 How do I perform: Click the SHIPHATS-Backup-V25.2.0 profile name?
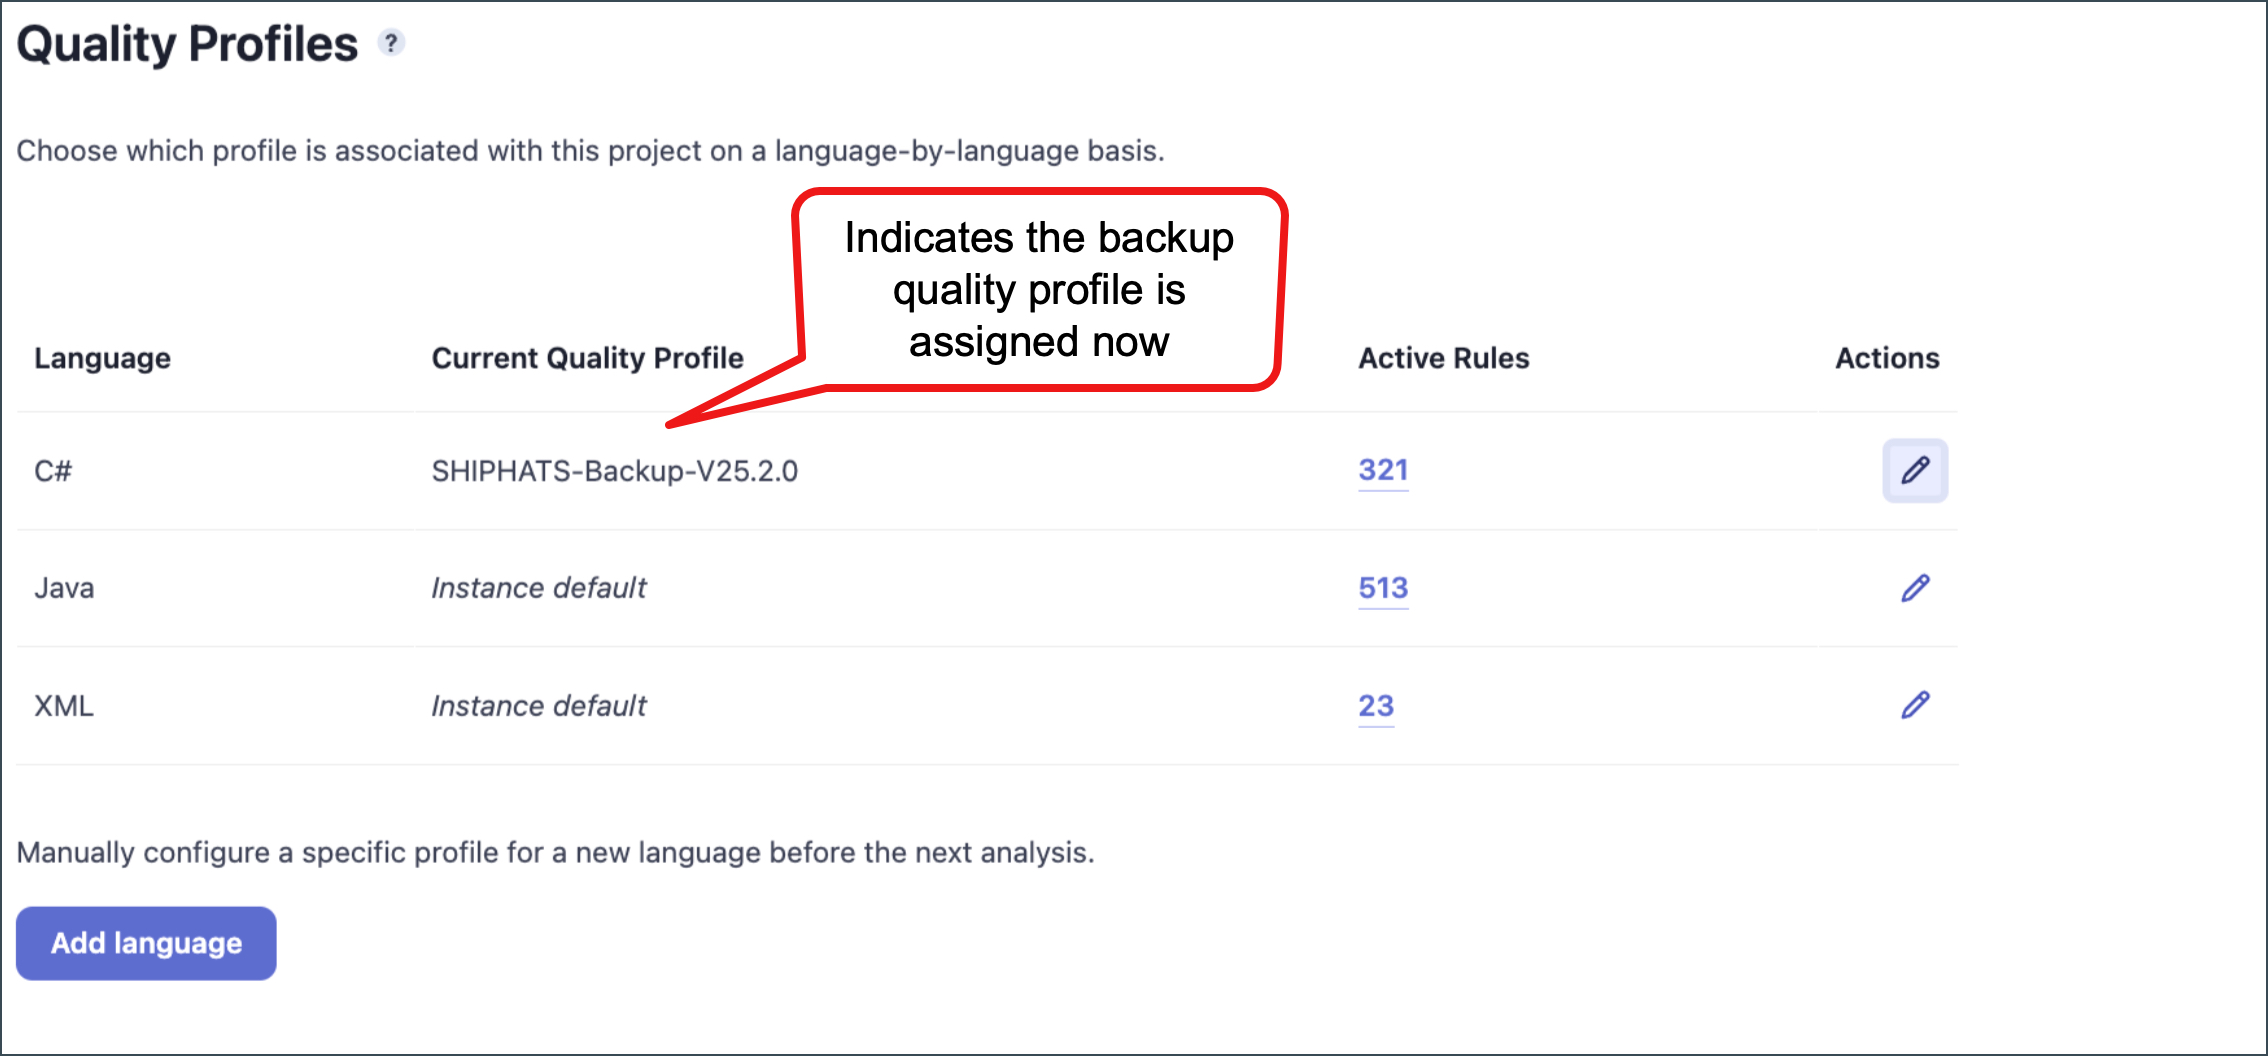tap(614, 471)
